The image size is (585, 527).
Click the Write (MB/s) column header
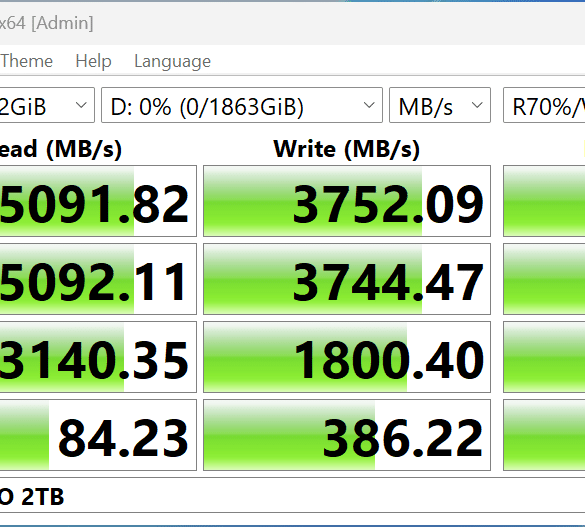347,149
